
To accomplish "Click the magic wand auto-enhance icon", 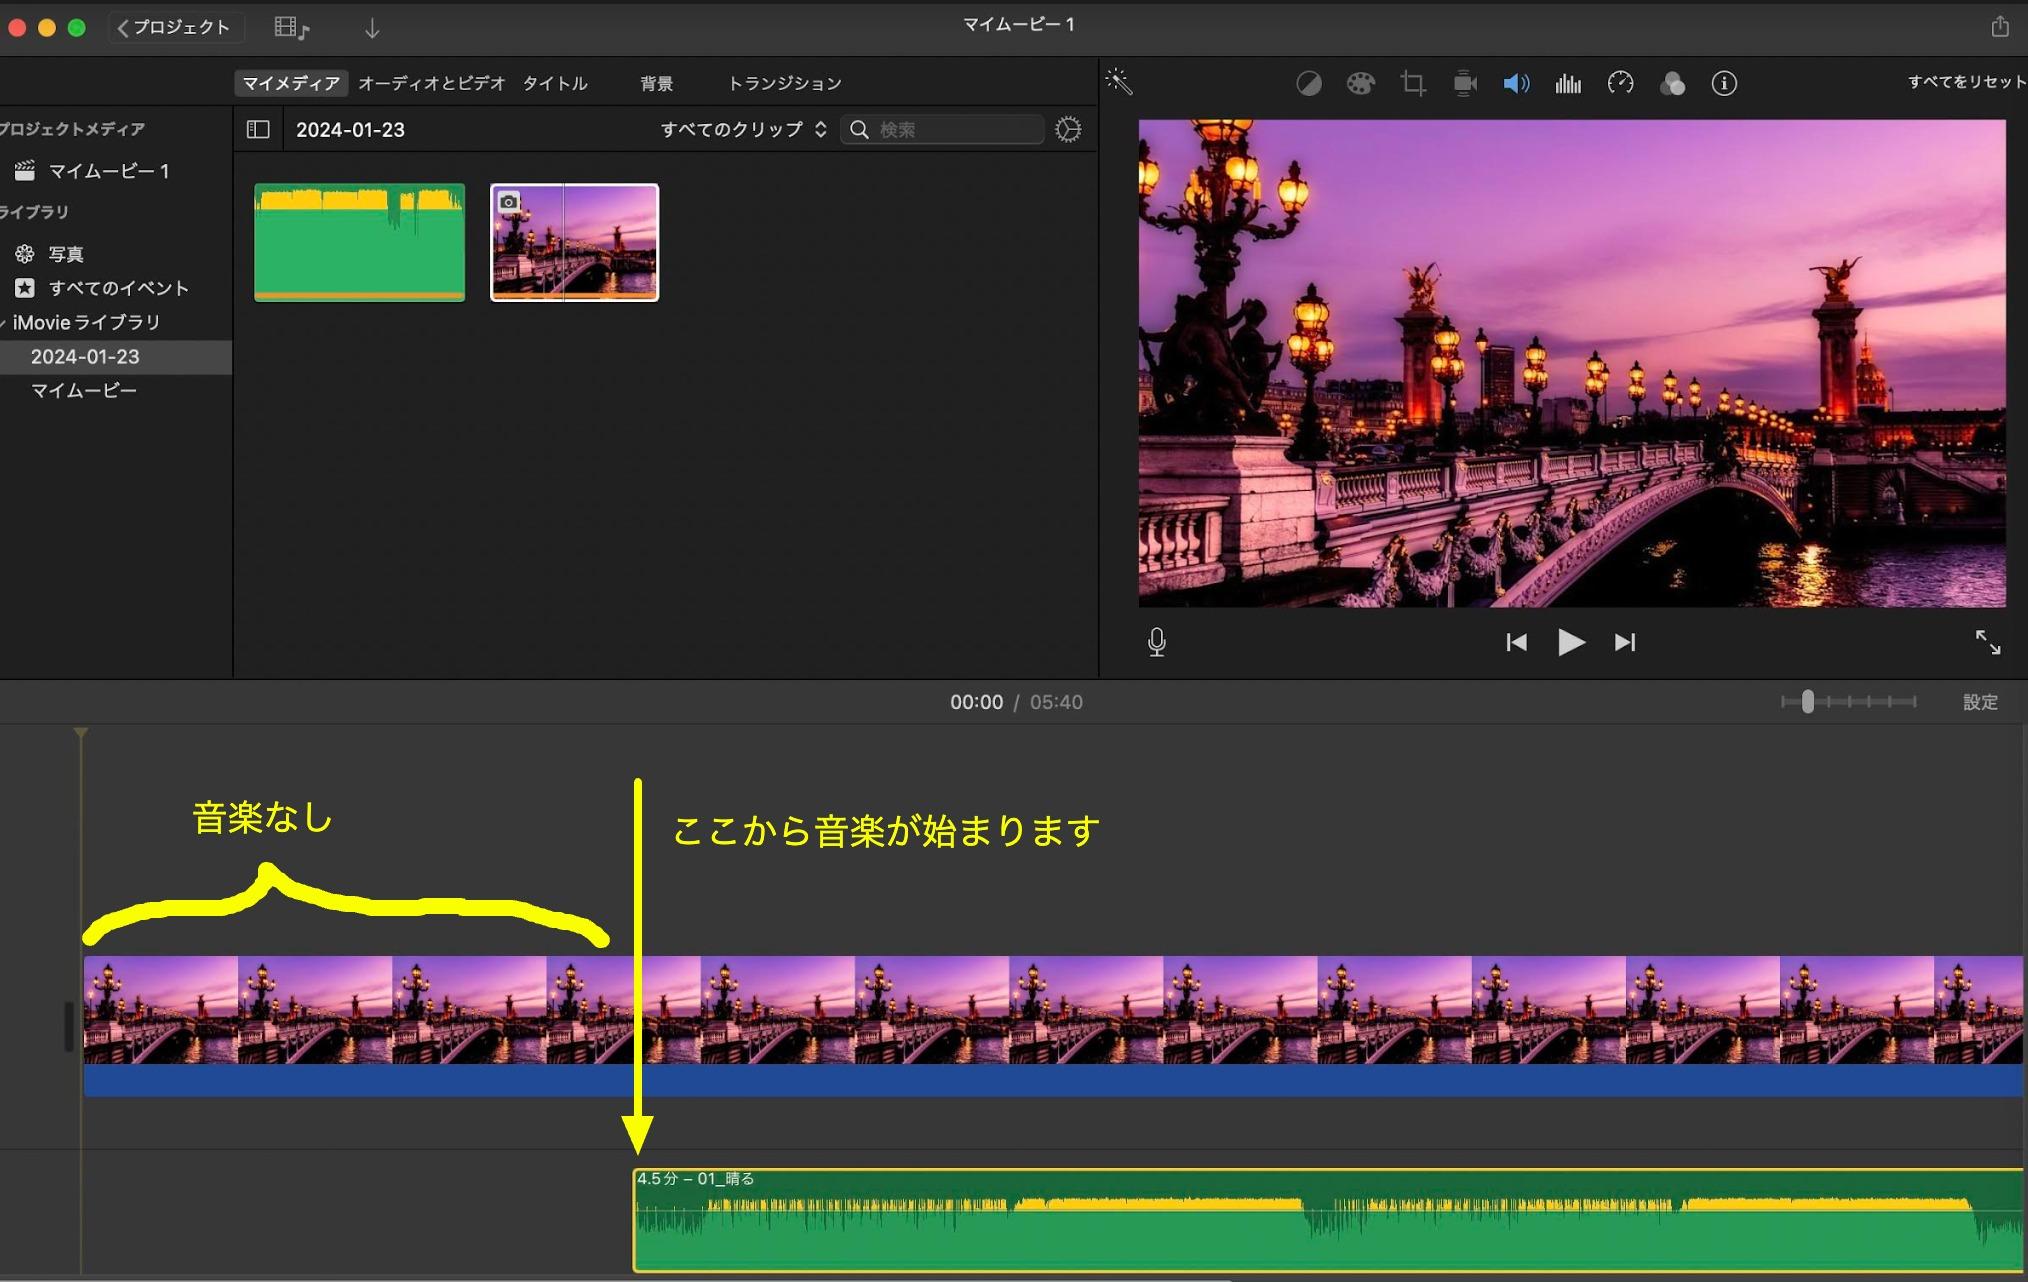I will (x=1119, y=82).
